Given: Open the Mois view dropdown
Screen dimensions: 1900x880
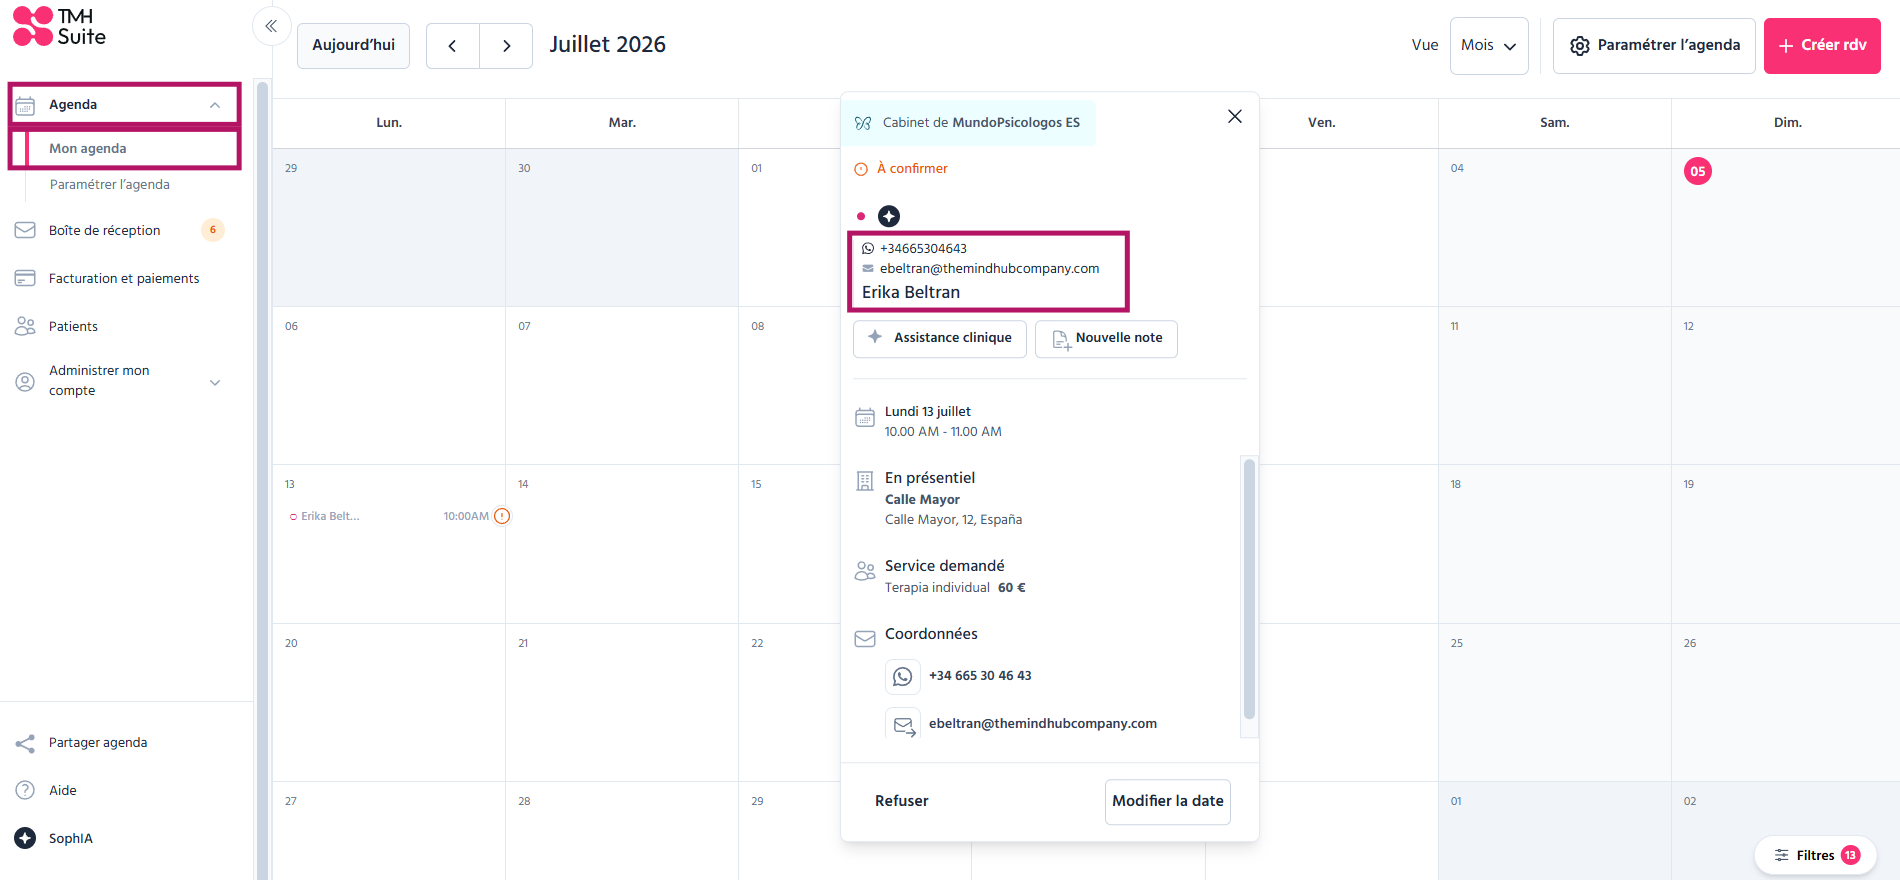Looking at the screenshot, I should [1489, 46].
